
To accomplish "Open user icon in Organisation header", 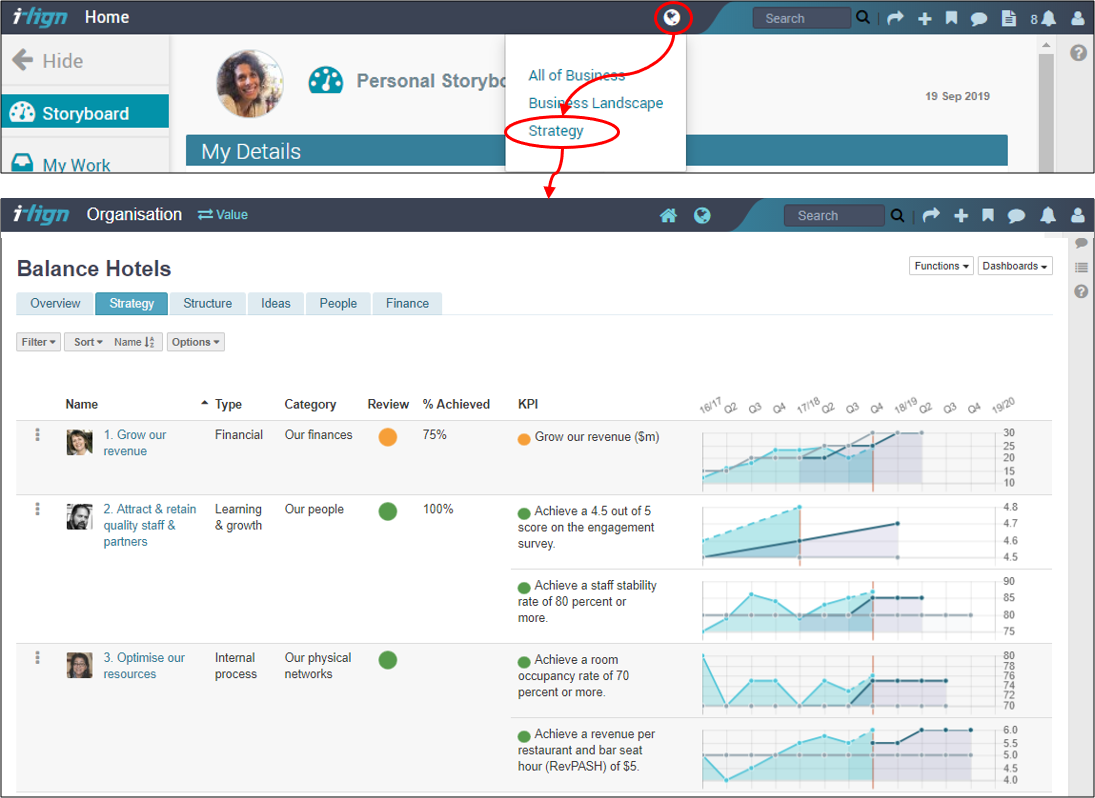I will click(x=1078, y=215).
